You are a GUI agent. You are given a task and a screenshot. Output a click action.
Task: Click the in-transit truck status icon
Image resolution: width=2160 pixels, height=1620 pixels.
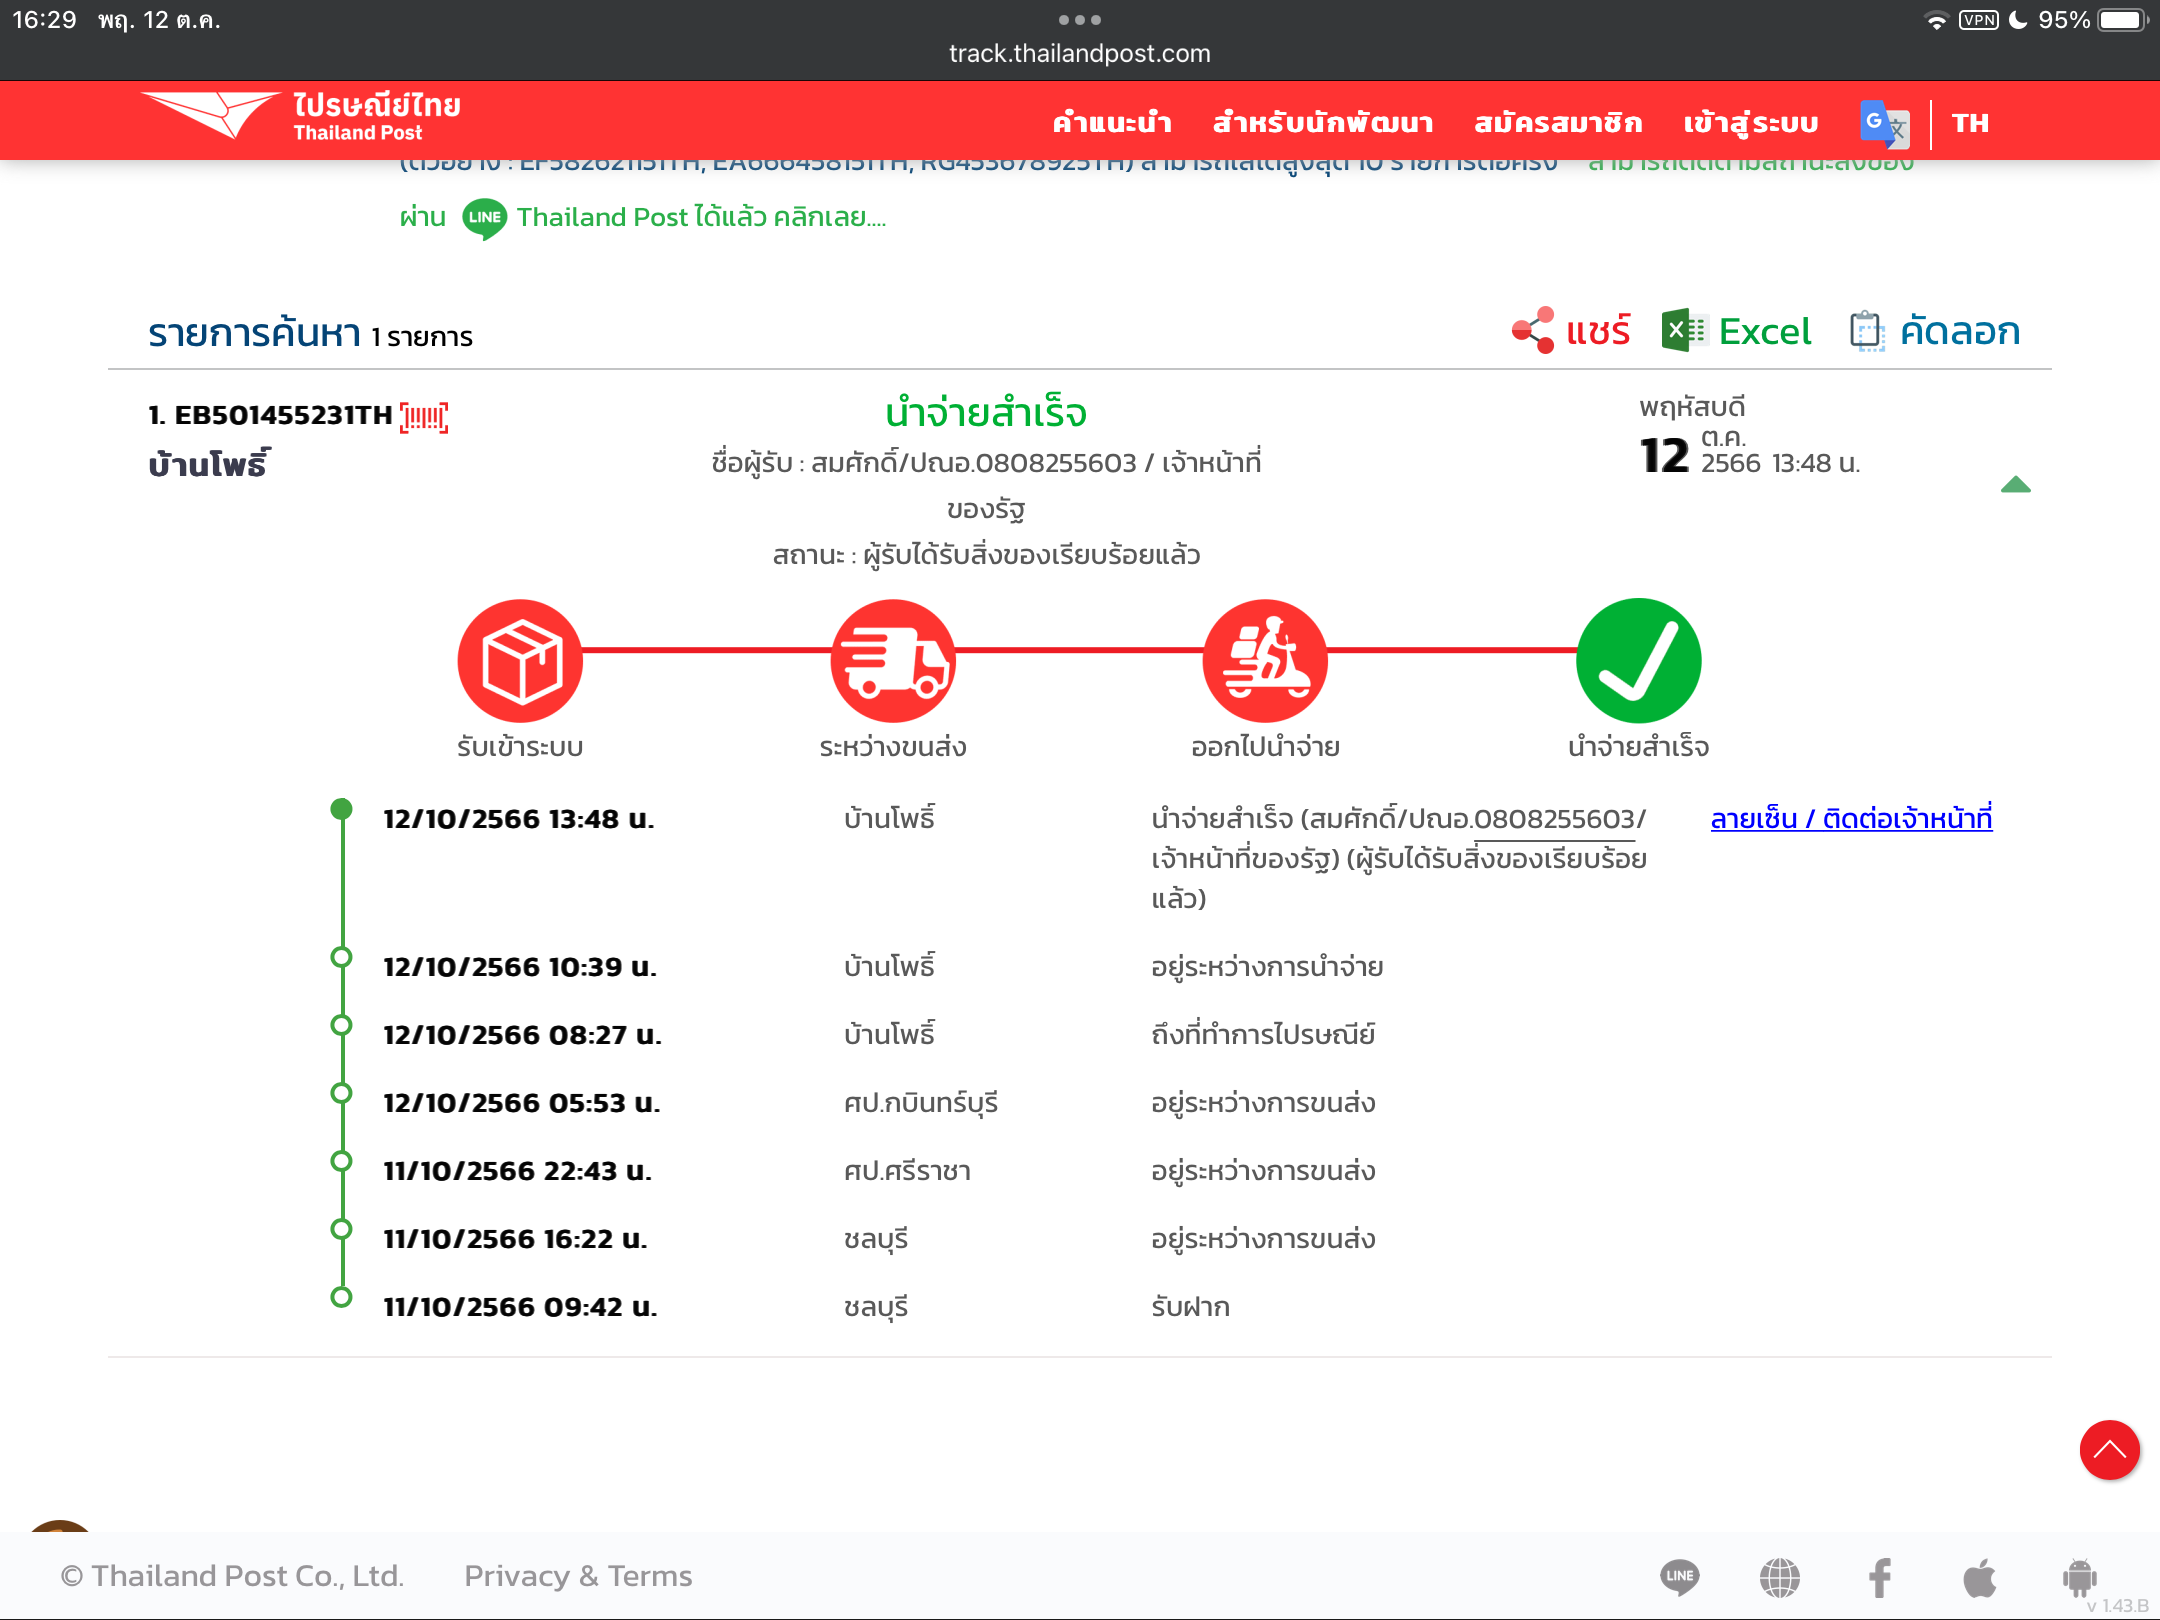pyautogui.click(x=892, y=661)
